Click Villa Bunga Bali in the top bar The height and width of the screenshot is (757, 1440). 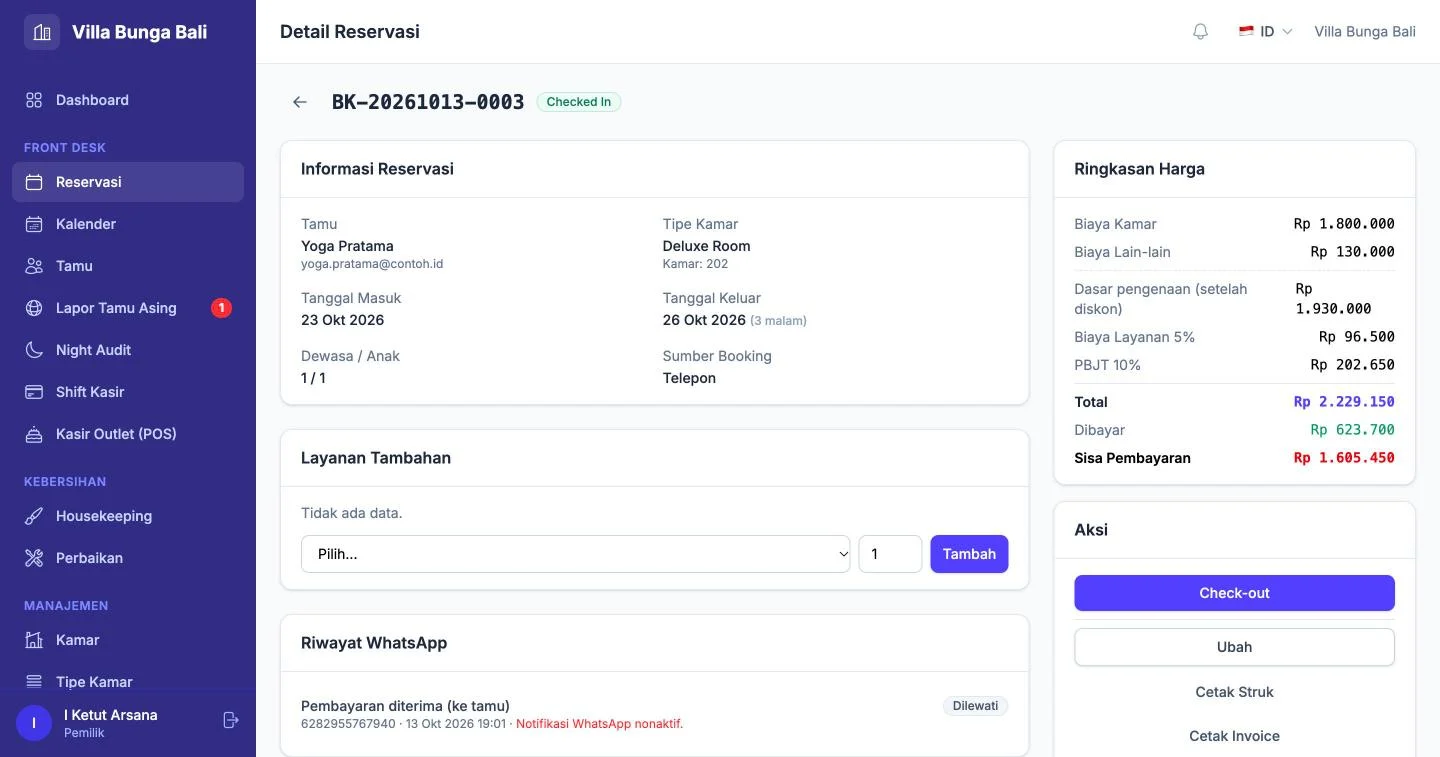(x=1365, y=32)
